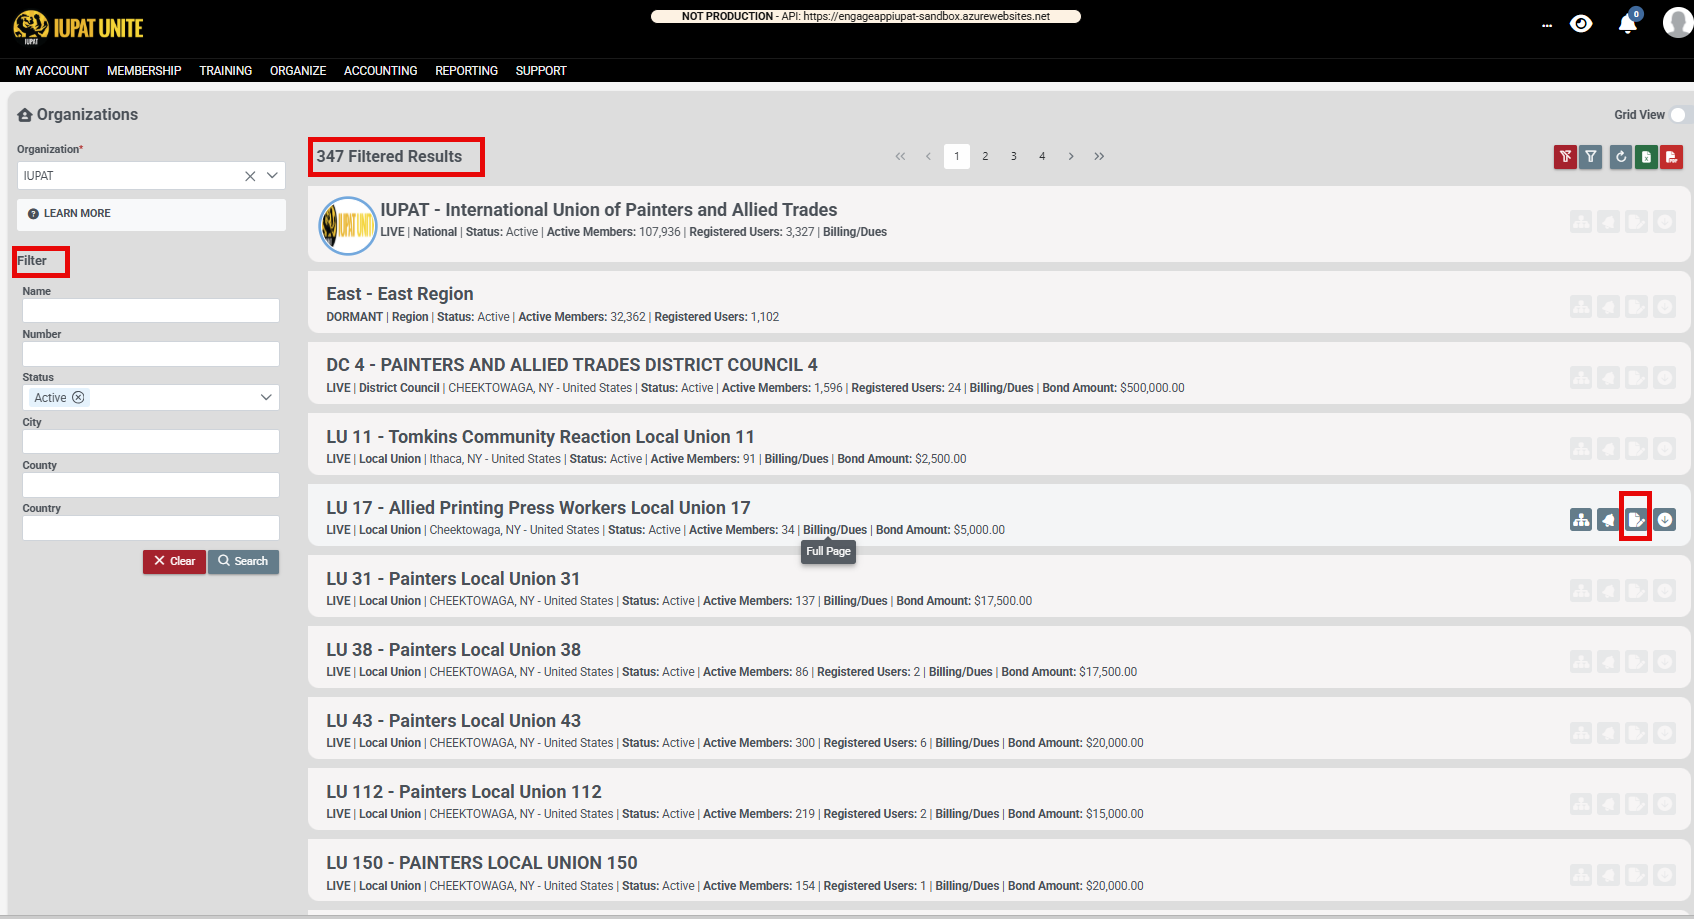This screenshot has width=1694, height=919.
Task: Select page 4 in pagination
Action: click(x=1042, y=157)
